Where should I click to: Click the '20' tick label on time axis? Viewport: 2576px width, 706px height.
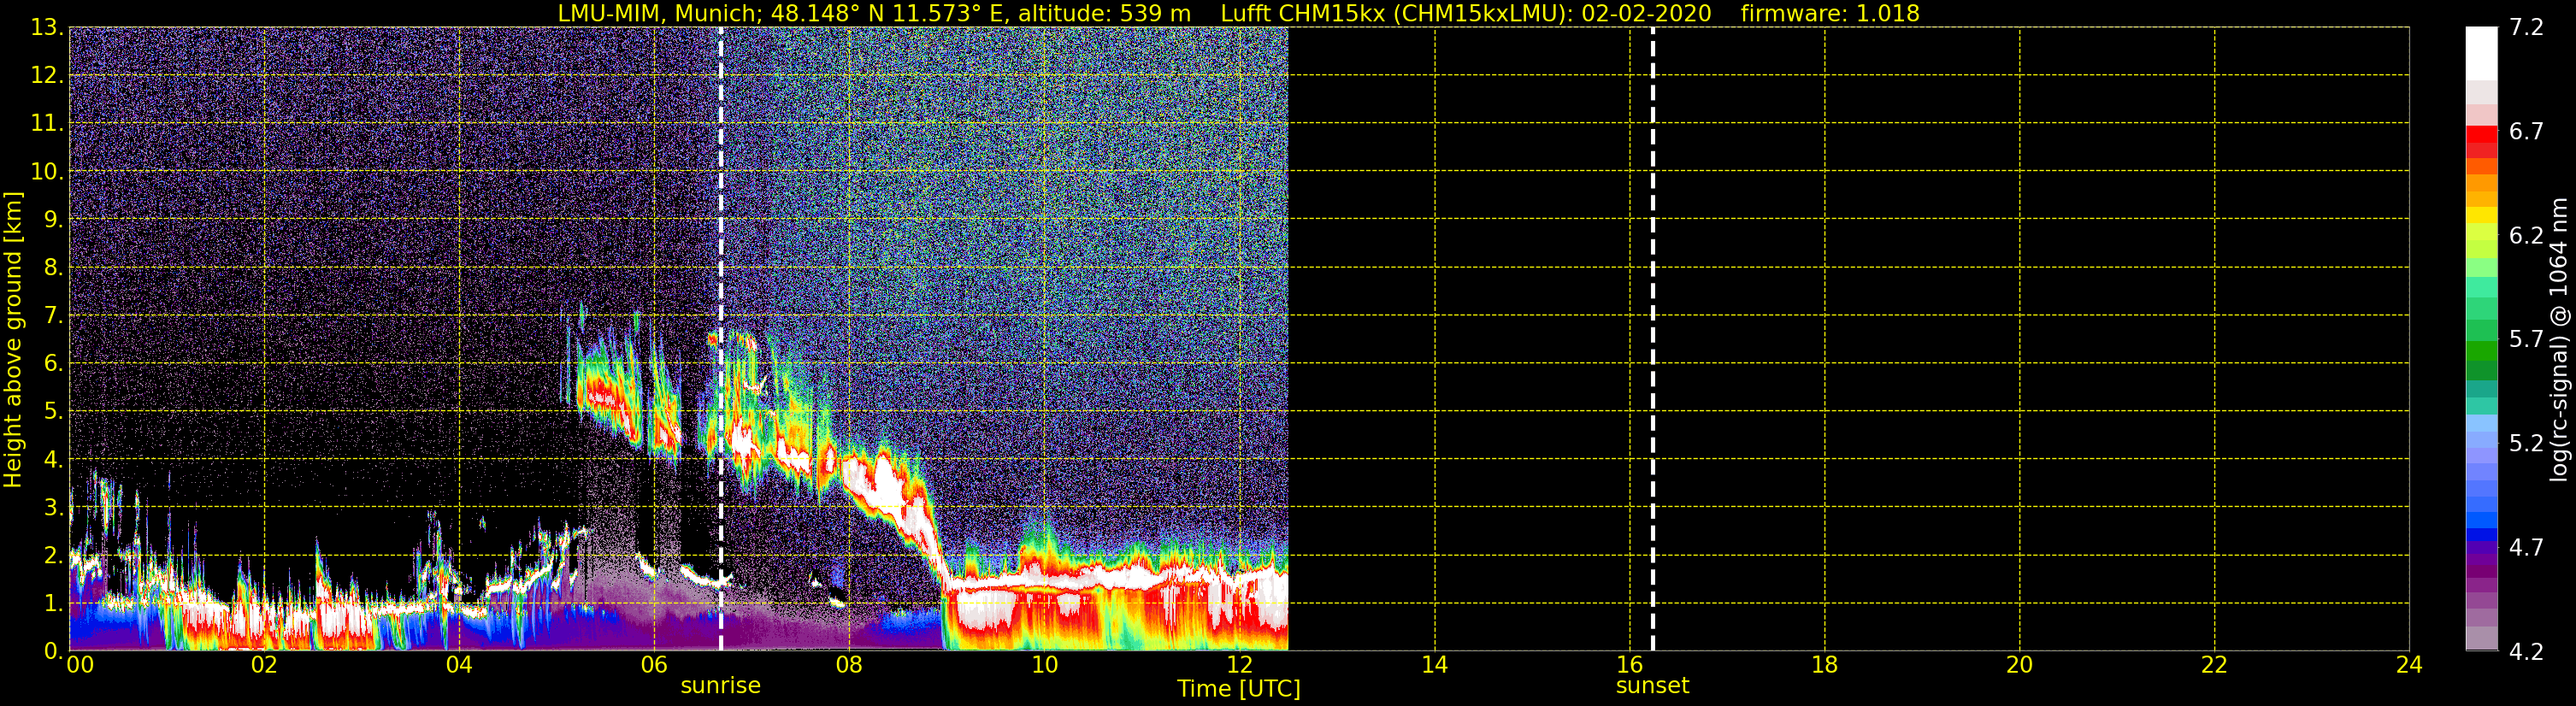coord(2019,664)
